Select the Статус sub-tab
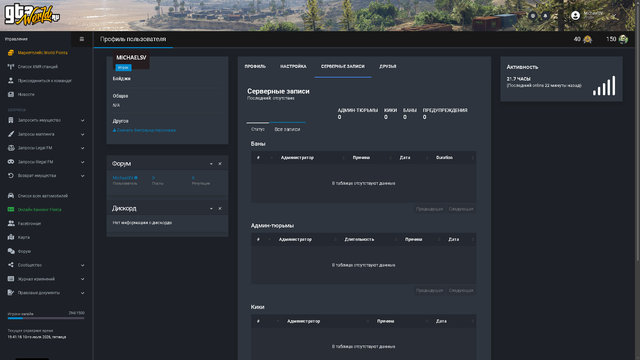Image resolution: width=640 pixels, height=360 pixels. pyautogui.click(x=258, y=129)
